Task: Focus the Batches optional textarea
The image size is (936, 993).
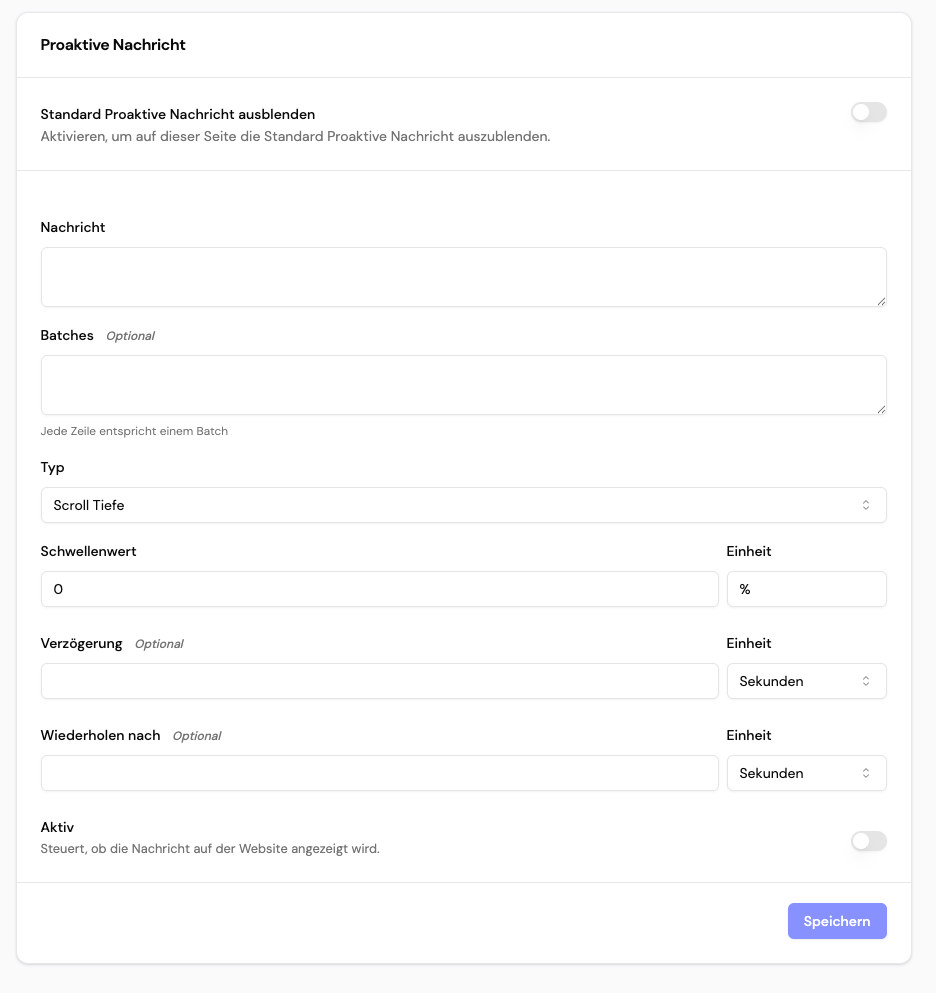Action: (x=463, y=384)
